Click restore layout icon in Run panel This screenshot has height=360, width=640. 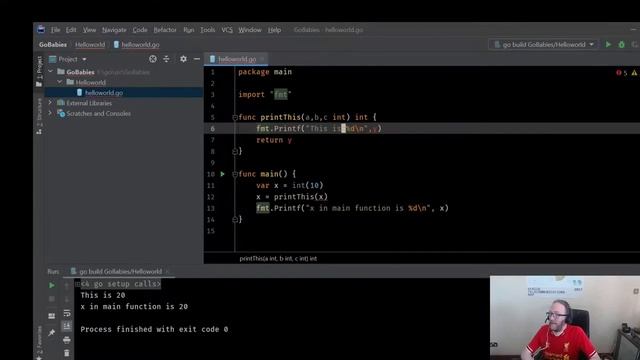[x=51, y=316]
